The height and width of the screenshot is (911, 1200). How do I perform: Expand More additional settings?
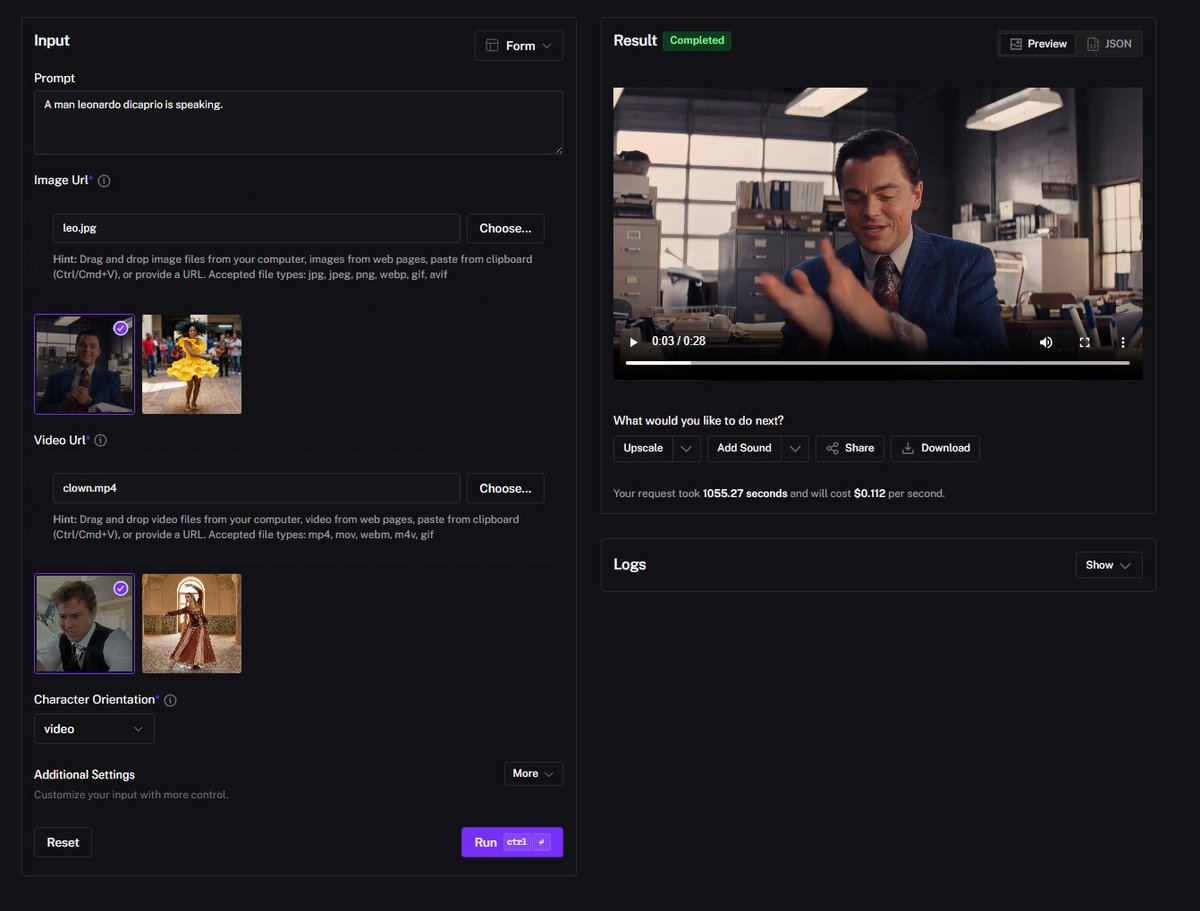click(x=533, y=774)
